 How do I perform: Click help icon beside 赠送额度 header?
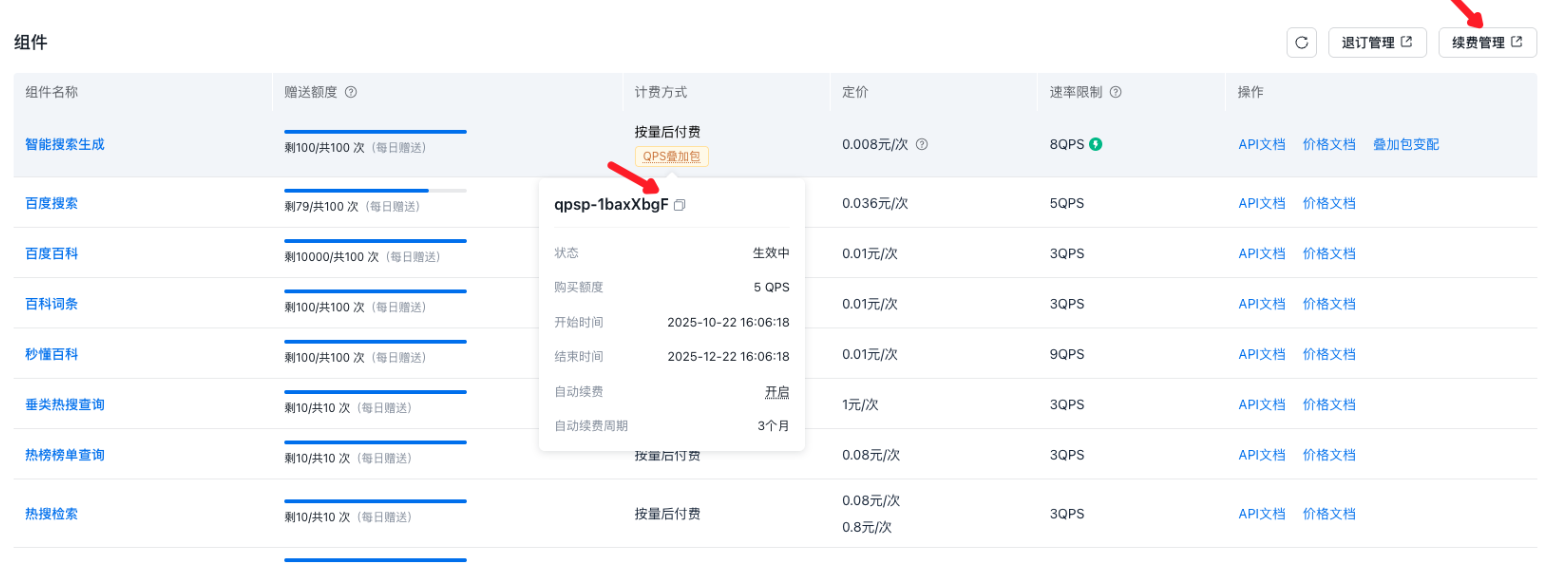pos(351,92)
